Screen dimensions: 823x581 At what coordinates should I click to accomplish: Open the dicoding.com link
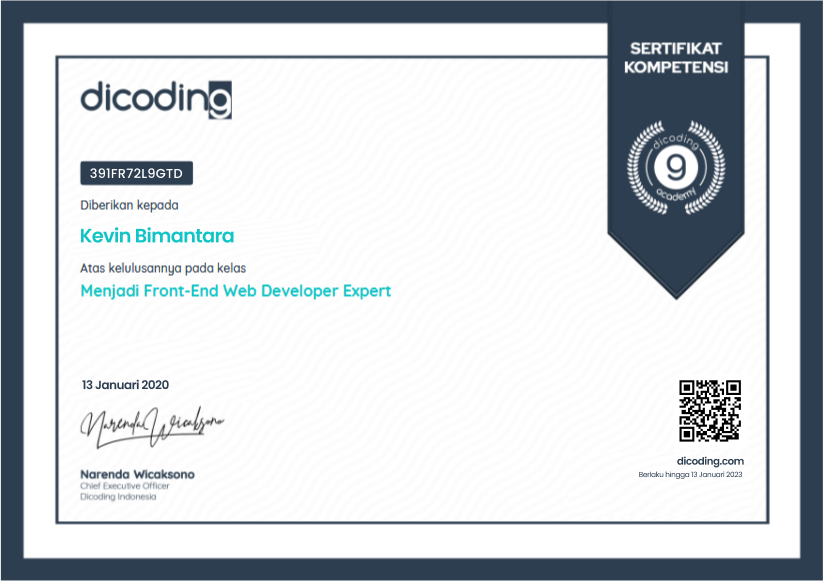tap(710, 460)
